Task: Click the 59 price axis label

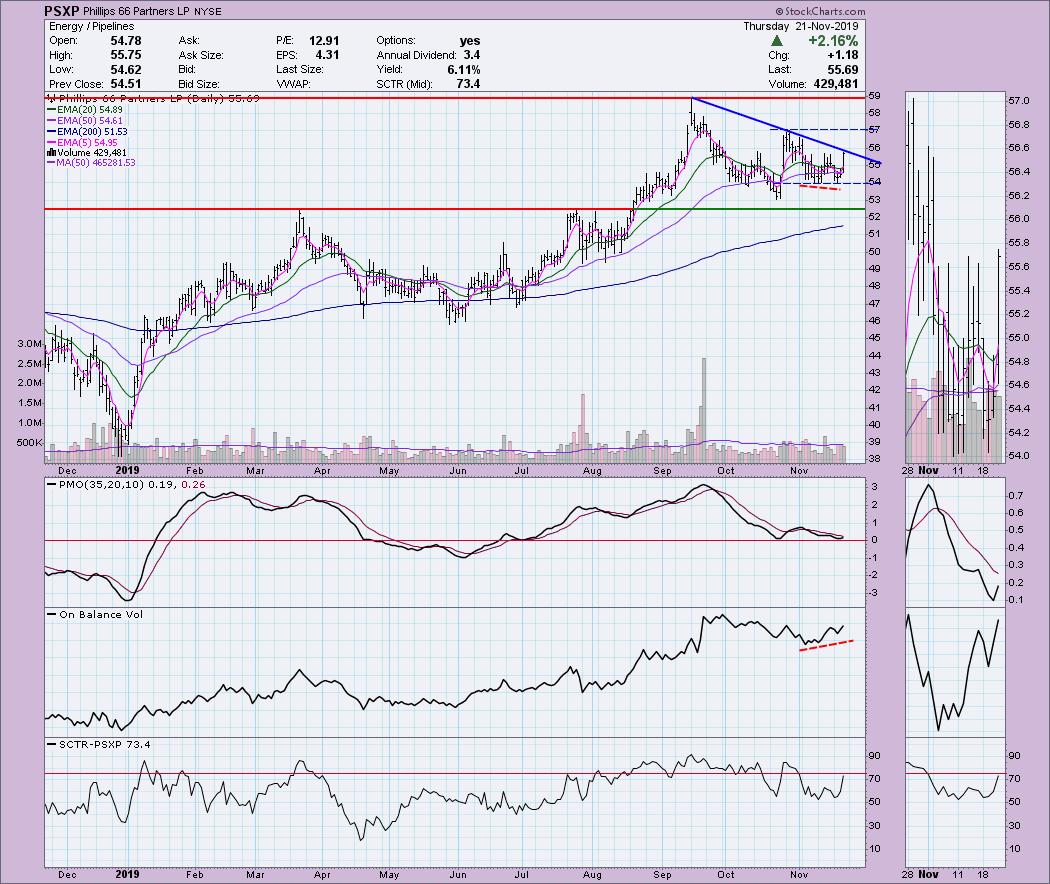Action: point(874,96)
